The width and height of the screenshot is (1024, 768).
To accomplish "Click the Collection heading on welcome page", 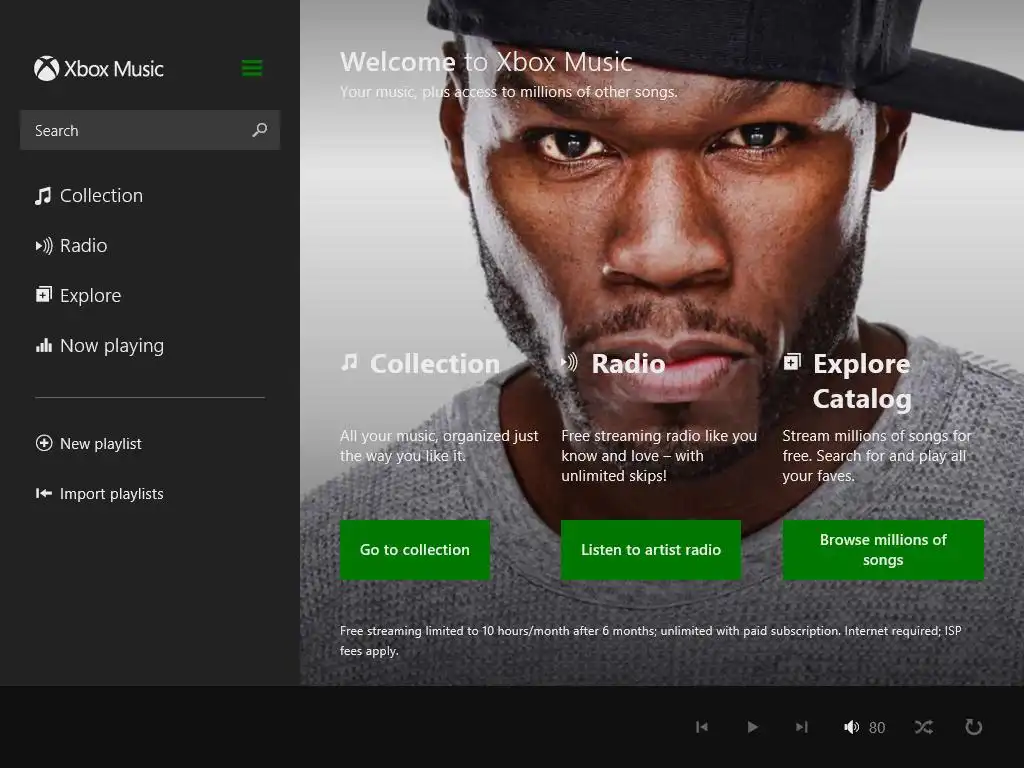I will coord(435,364).
